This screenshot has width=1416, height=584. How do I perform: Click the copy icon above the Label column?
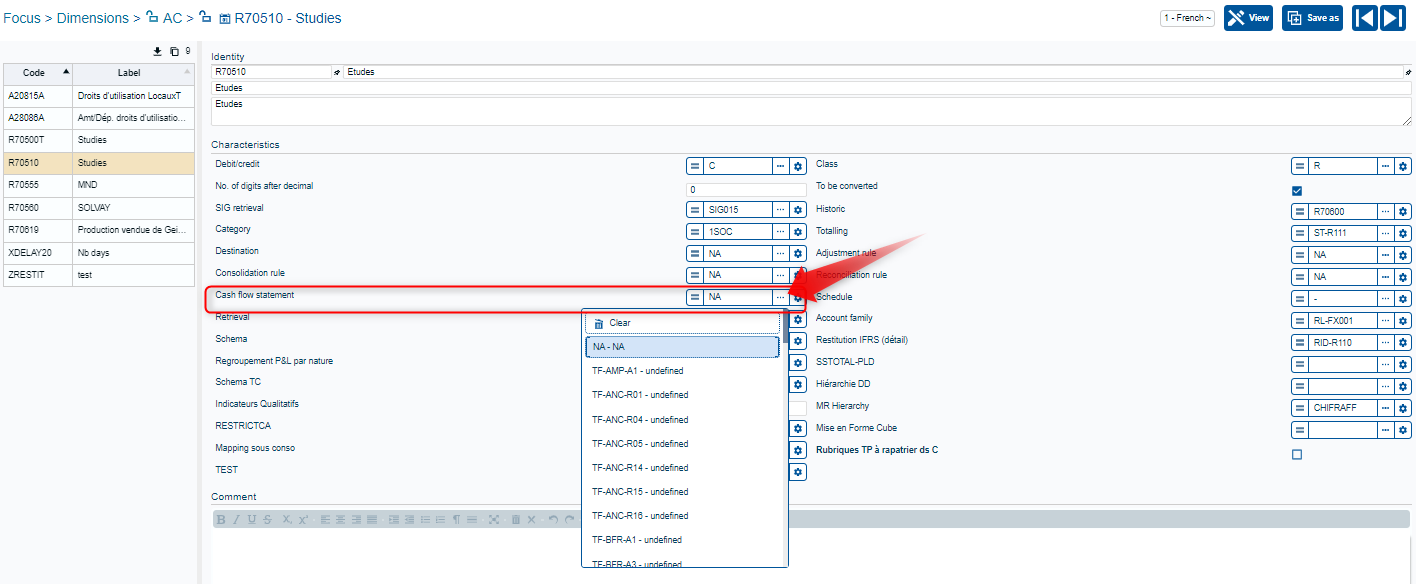click(174, 51)
